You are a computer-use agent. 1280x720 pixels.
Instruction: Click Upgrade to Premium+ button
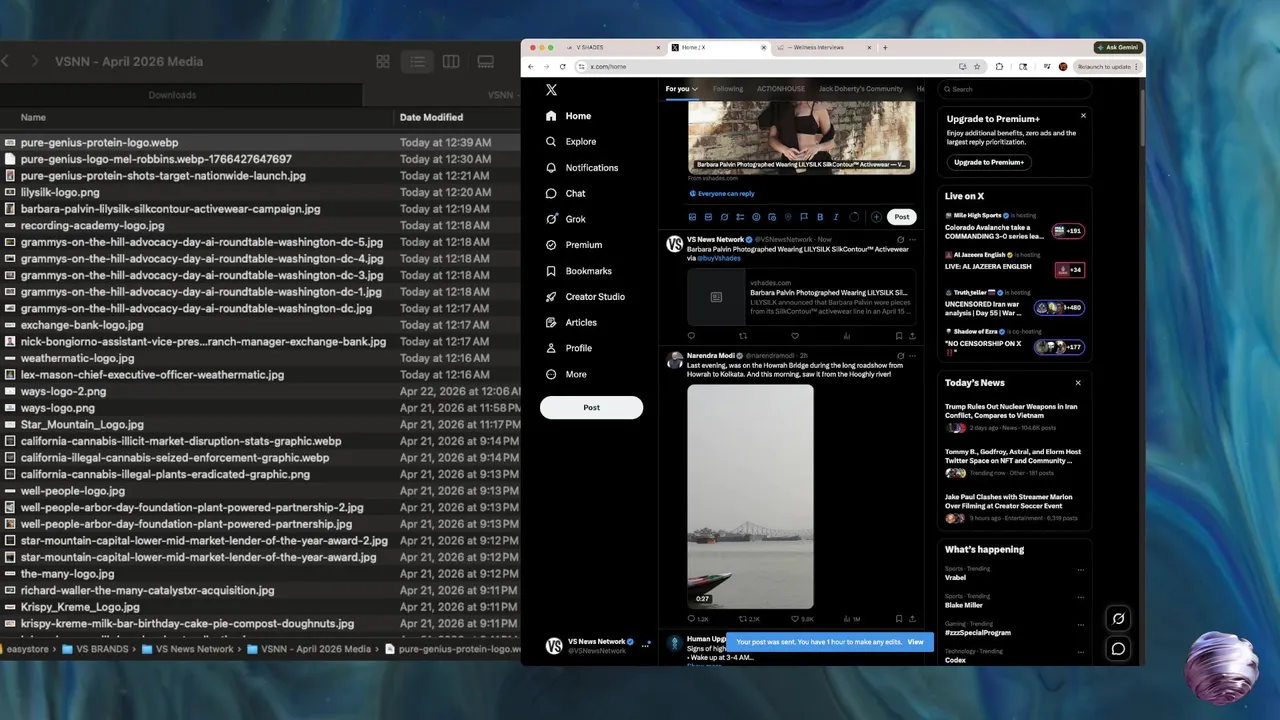[x=988, y=162]
